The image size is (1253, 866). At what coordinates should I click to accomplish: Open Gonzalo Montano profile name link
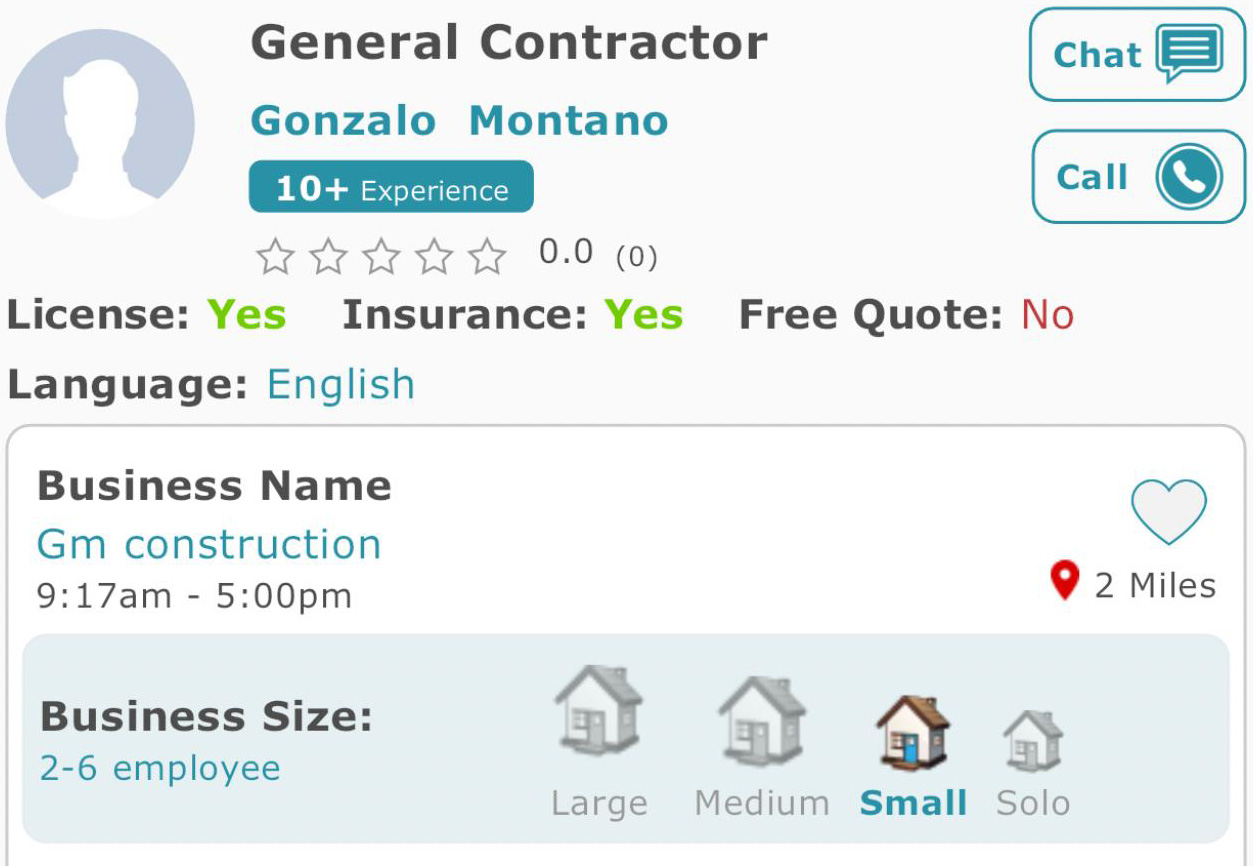pos(459,121)
